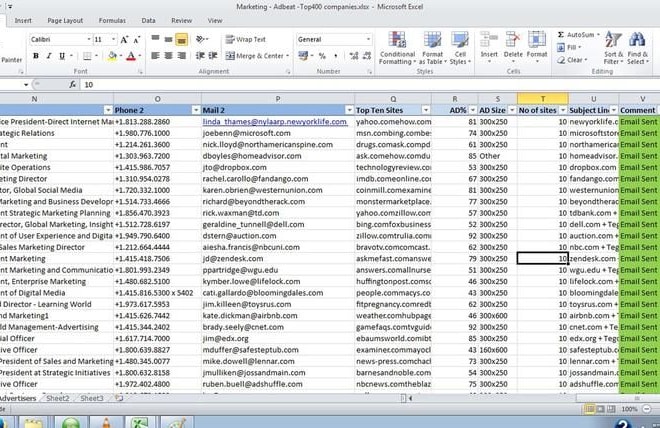The height and width of the screenshot is (428, 660).
Task: Open linda_thames@nylaarp.newyorklife.com email link
Action: tap(274, 122)
